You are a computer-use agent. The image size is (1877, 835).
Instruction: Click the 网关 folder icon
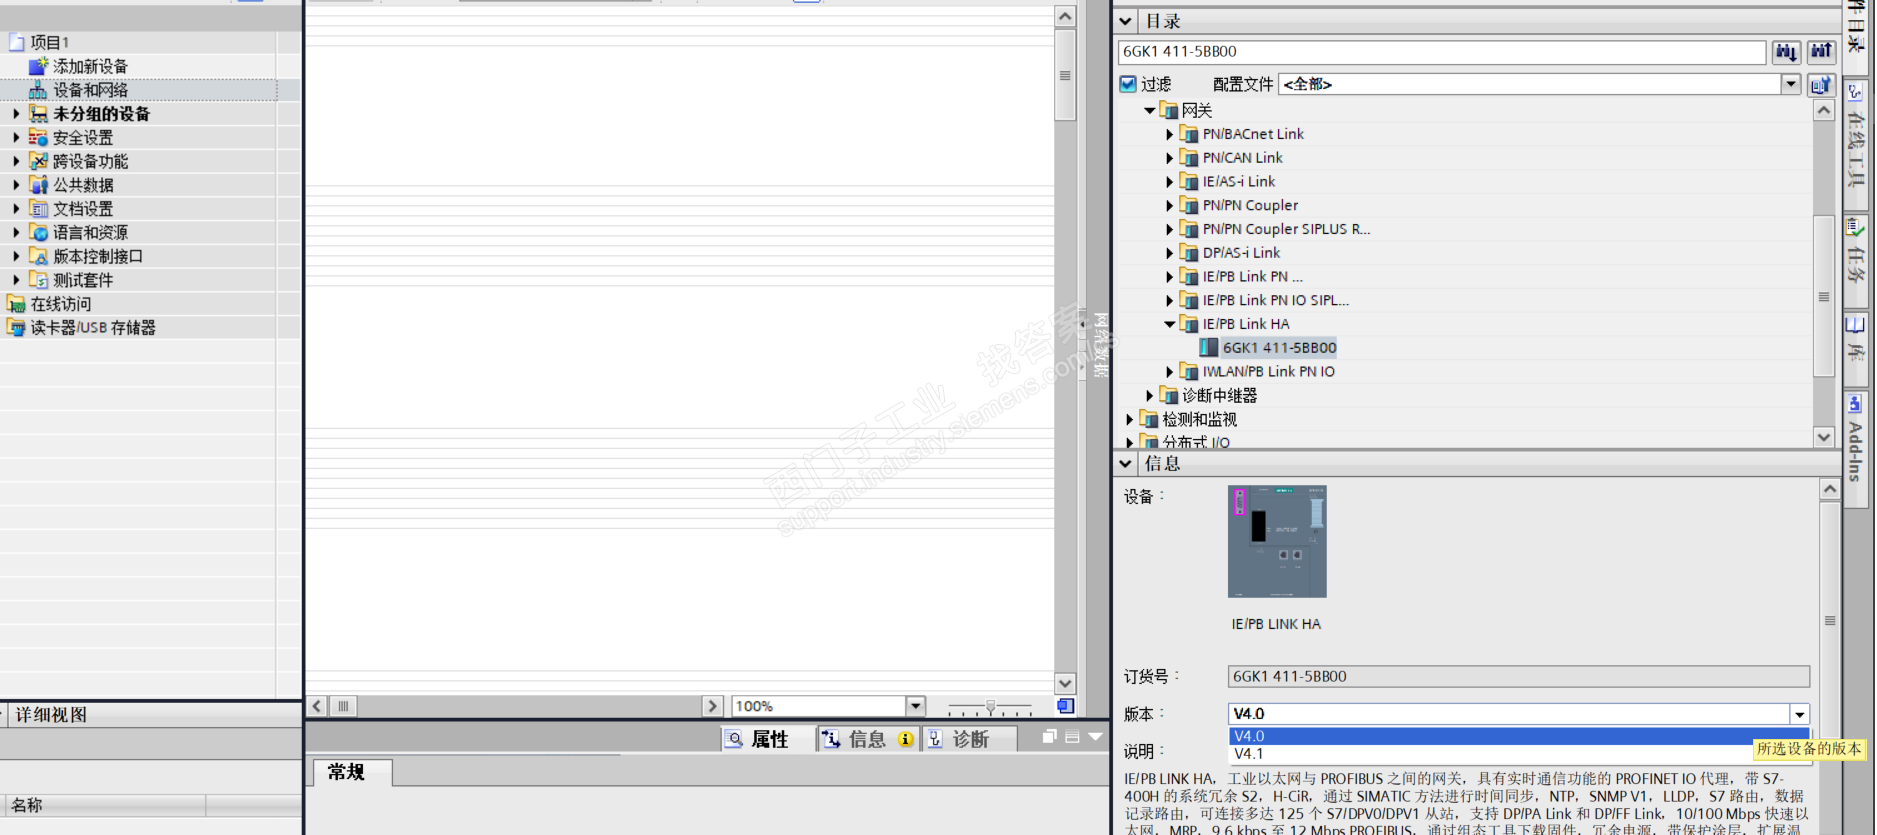[x=1169, y=110]
